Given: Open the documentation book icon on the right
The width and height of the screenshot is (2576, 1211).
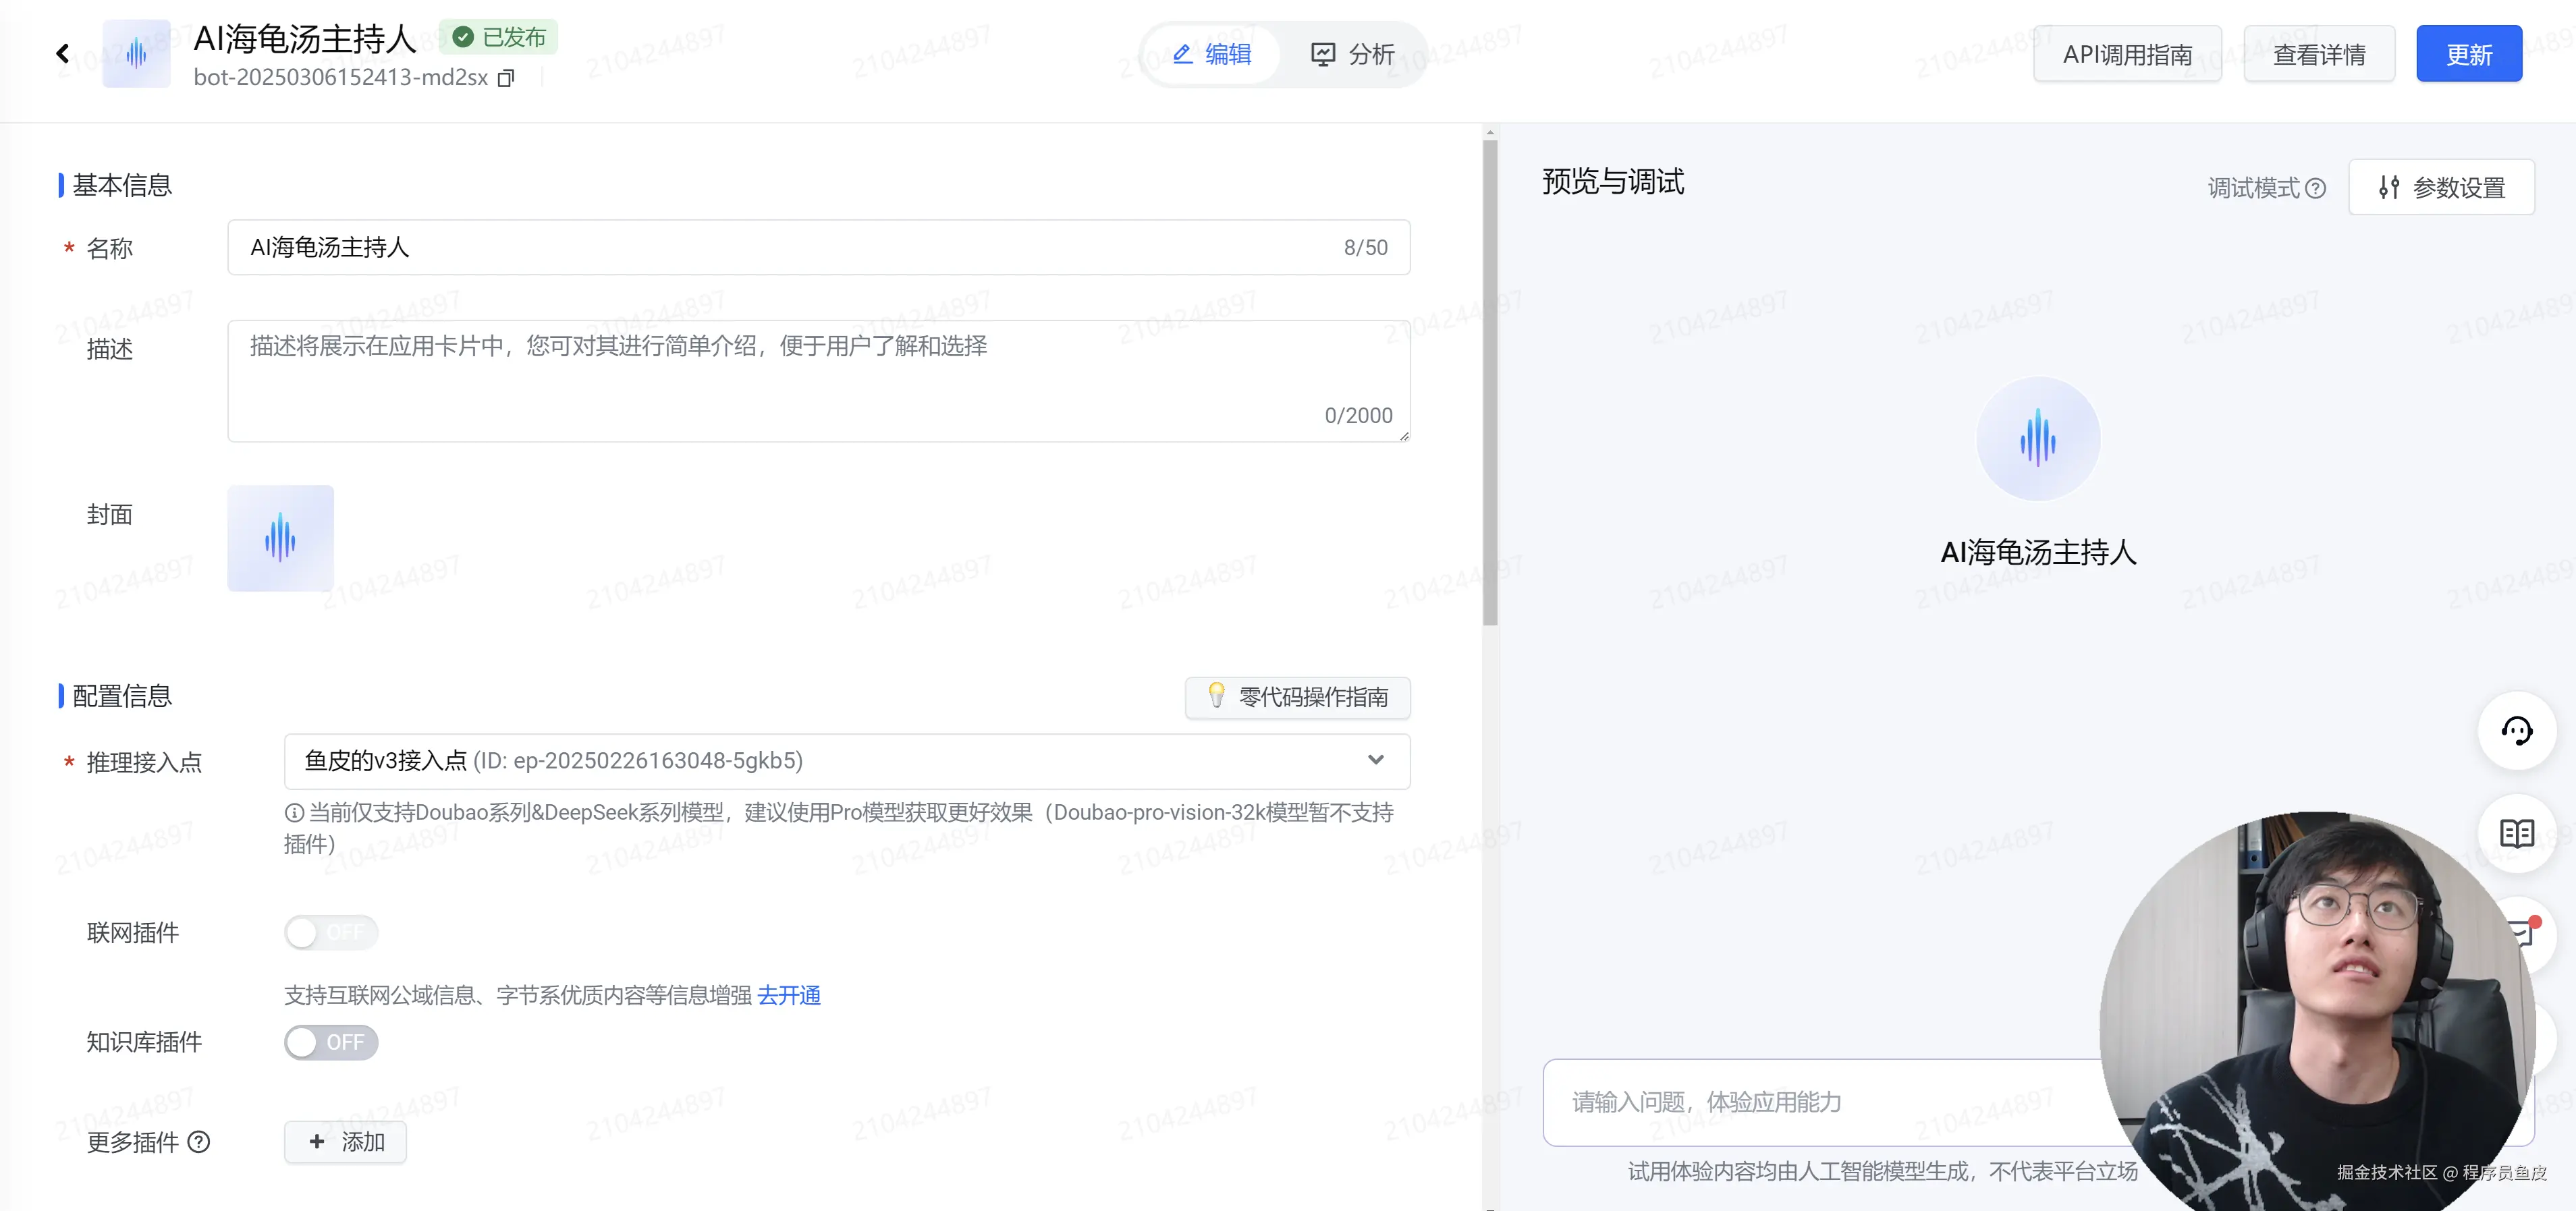Looking at the screenshot, I should tap(2517, 833).
